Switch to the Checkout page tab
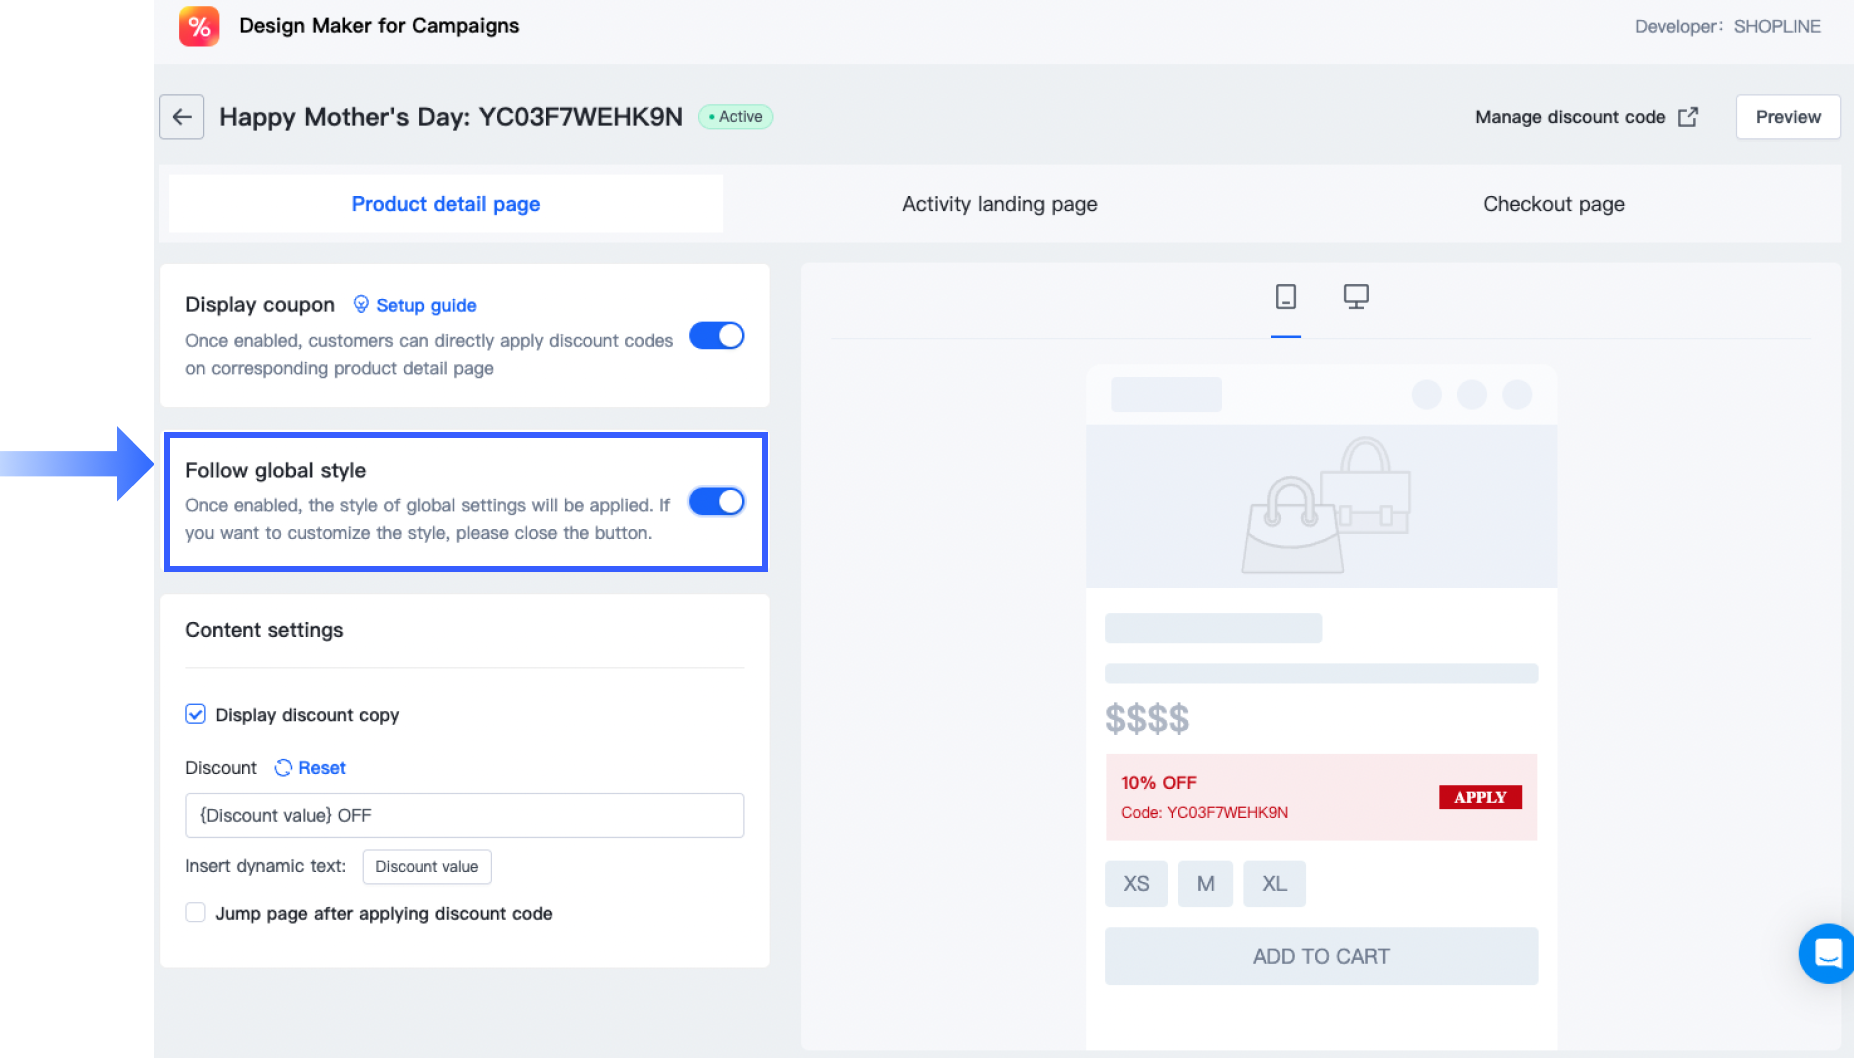 [1553, 204]
